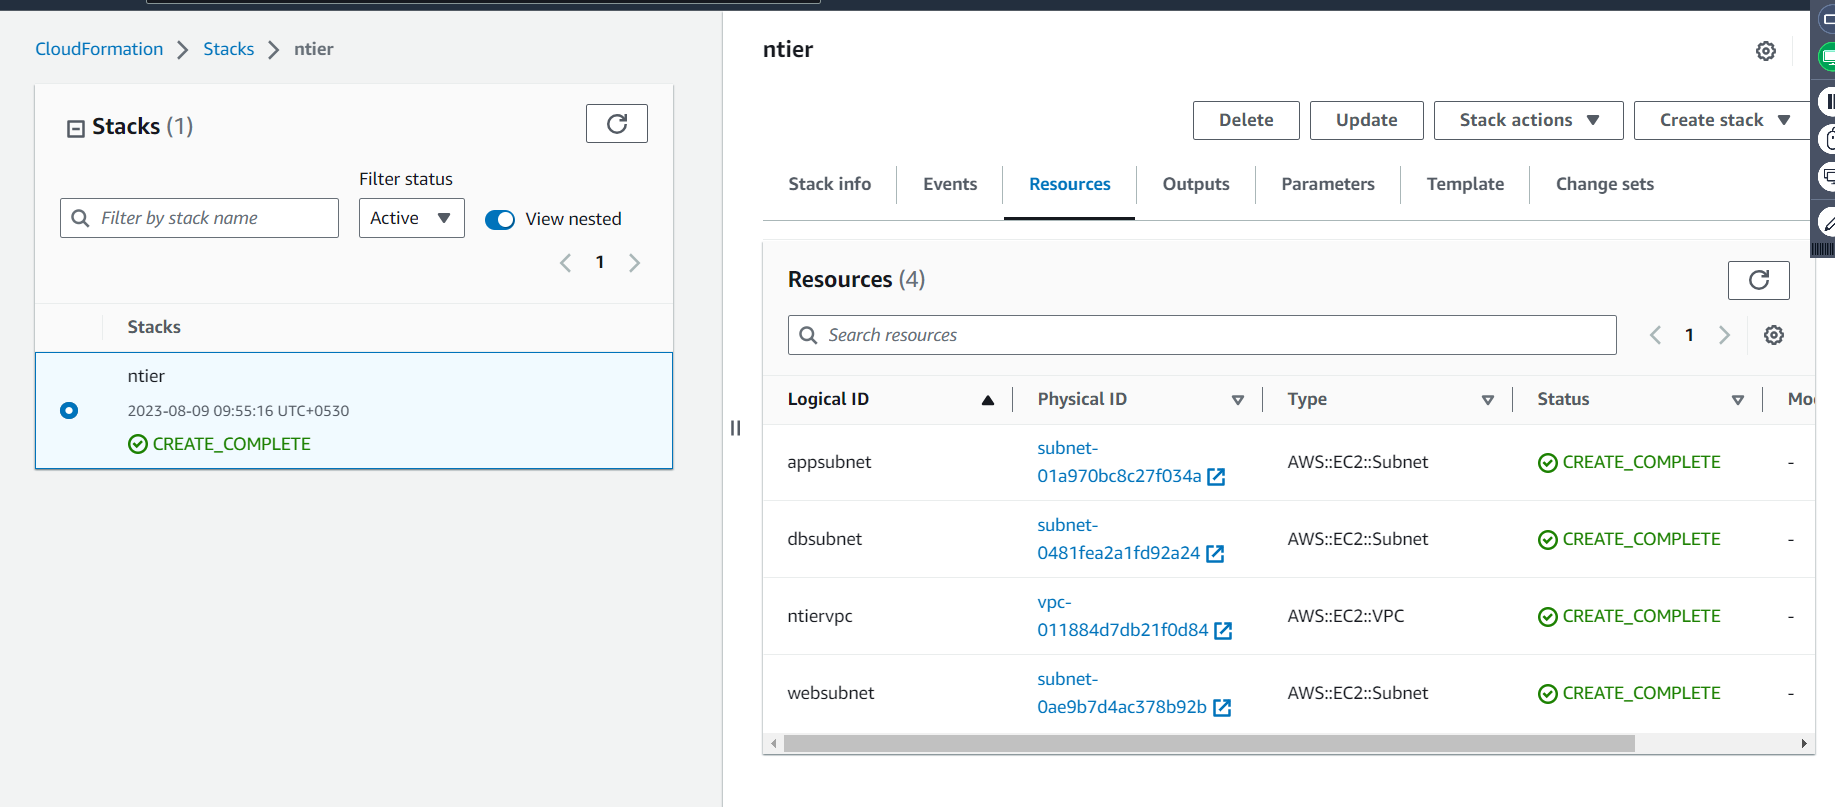The image size is (1835, 807).
Task: Open external link icon for appsubnet physical ID
Action: [1216, 477]
